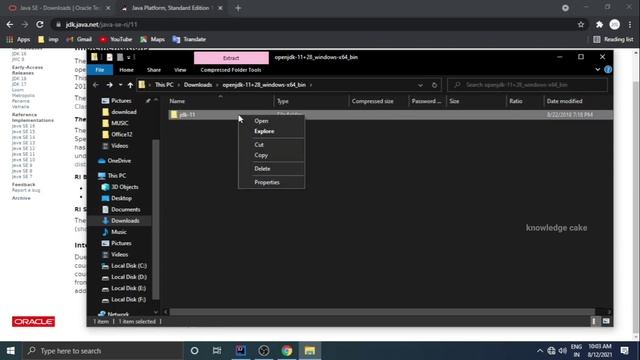Open Local Disk (D:) in sidebar

129,277
